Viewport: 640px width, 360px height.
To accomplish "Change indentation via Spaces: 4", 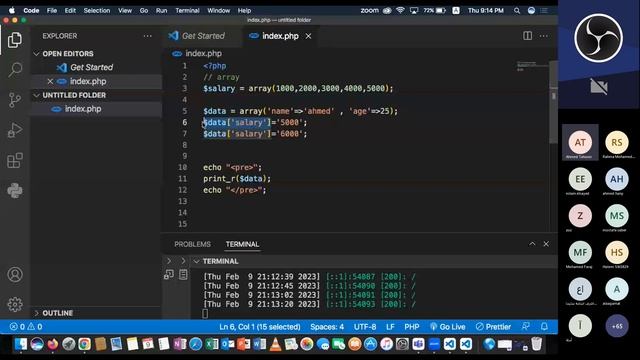I will (x=327, y=327).
